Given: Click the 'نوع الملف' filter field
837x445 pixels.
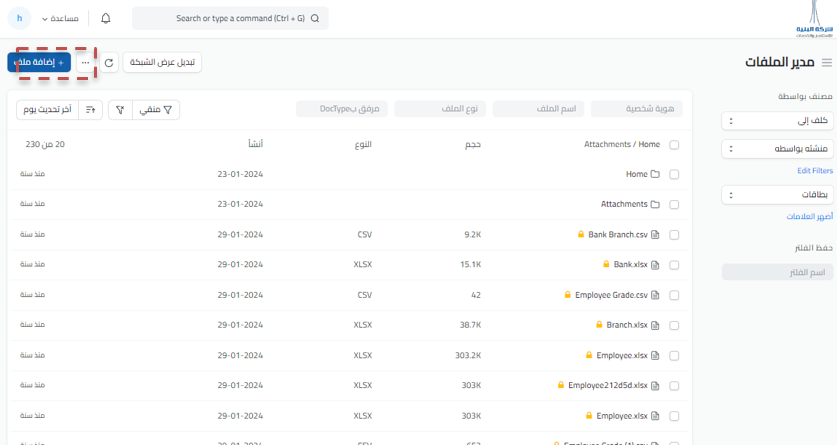Looking at the screenshot, I should pyautogui.click(x=440, y=109).
